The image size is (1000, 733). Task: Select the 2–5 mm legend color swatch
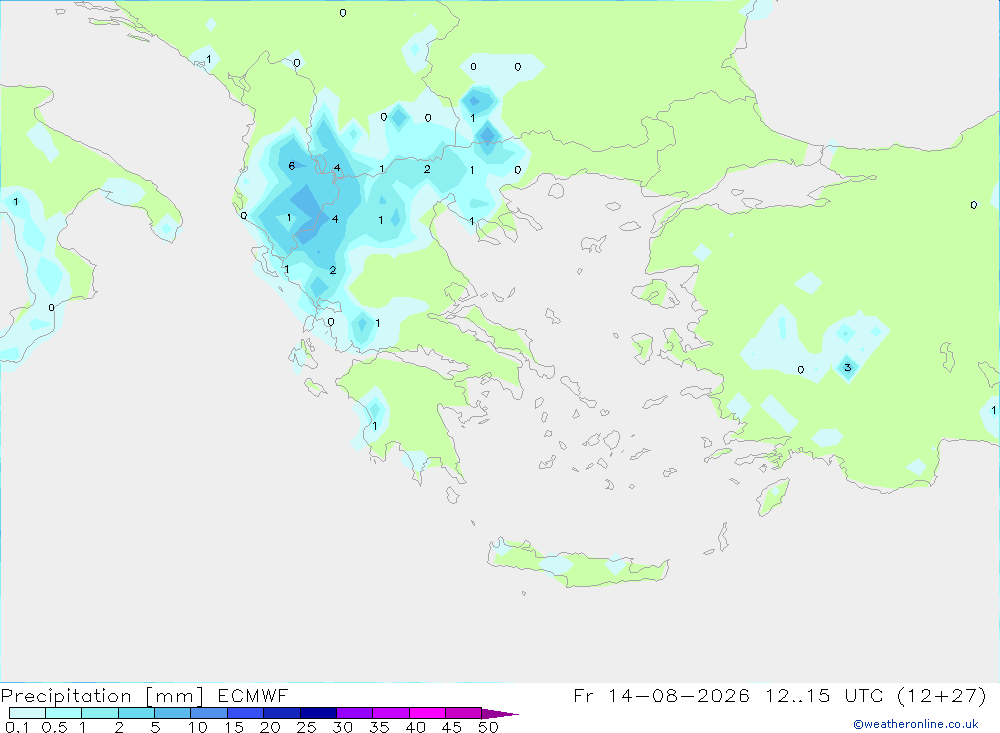(x=136, y=713)
